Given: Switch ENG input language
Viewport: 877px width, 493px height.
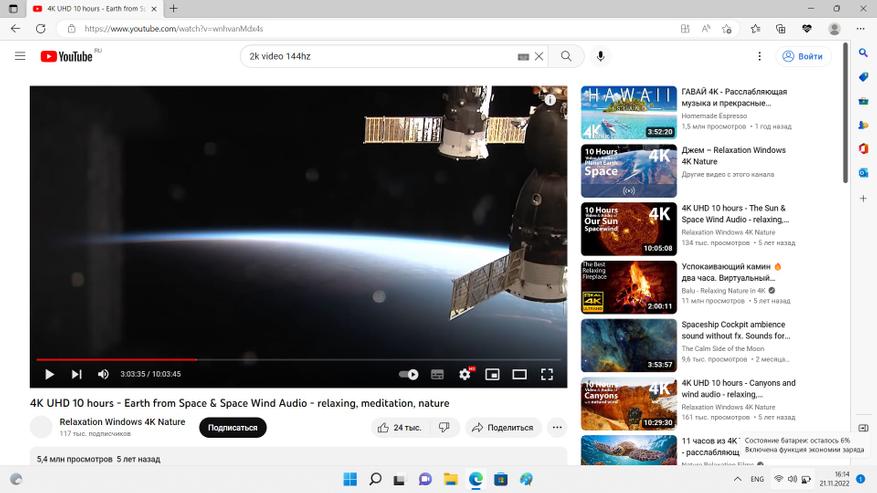Looking at the screenshot, I should coord(757,479).
